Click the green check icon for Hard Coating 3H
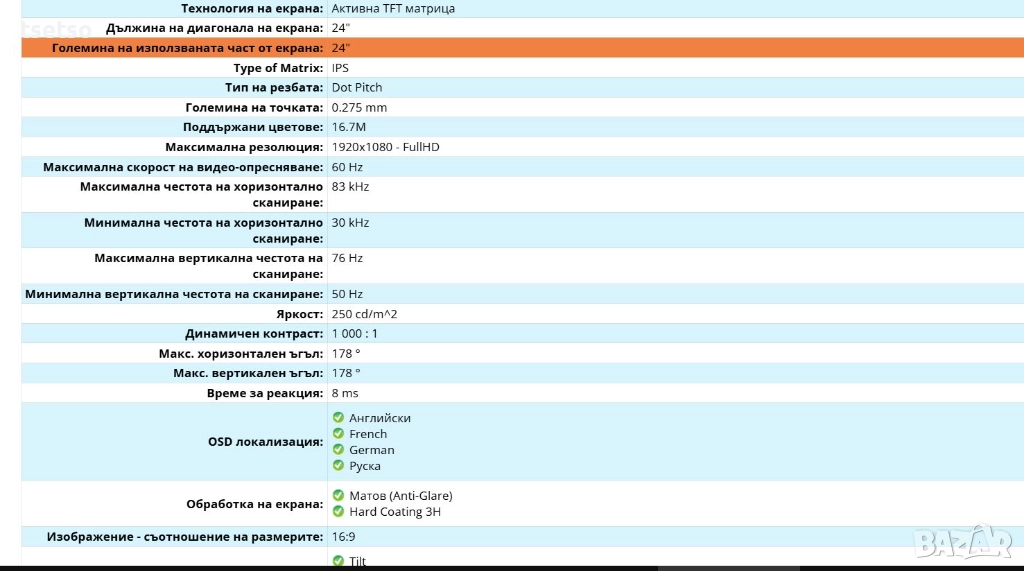This screenshot has height=571, width=1024. (x=338, y=512)
